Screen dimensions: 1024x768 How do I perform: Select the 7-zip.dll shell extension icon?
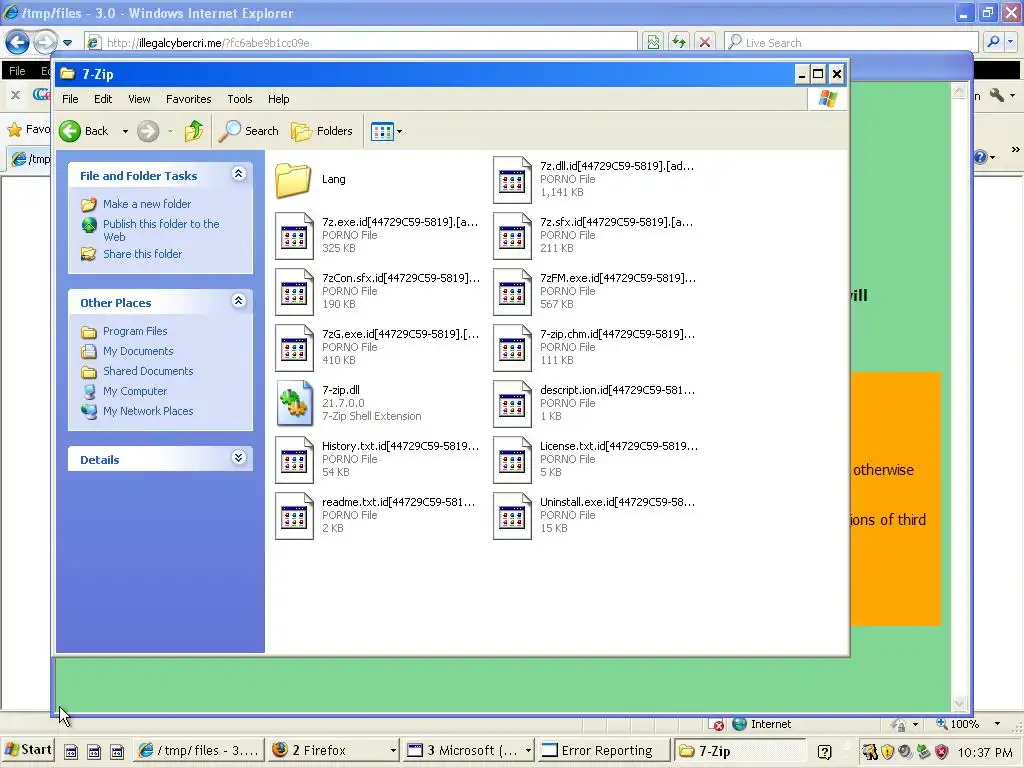pos(294,404)
